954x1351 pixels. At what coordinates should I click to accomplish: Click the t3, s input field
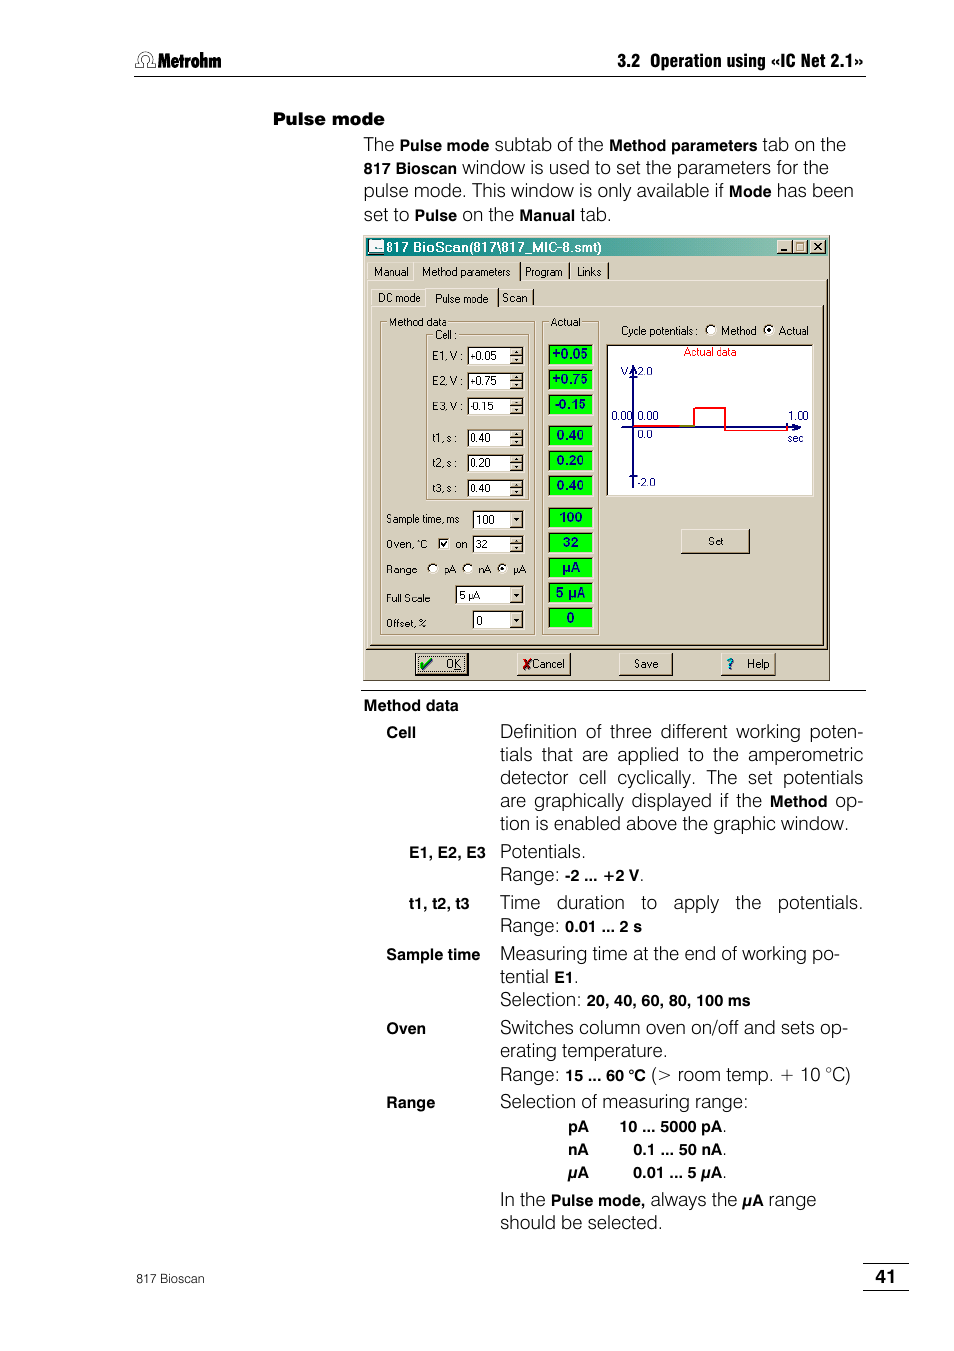tap(488, 488)
